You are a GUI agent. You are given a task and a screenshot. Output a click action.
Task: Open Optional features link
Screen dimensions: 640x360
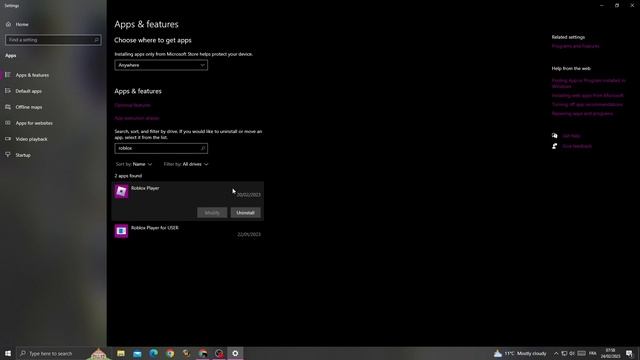[x=132, y=105]
